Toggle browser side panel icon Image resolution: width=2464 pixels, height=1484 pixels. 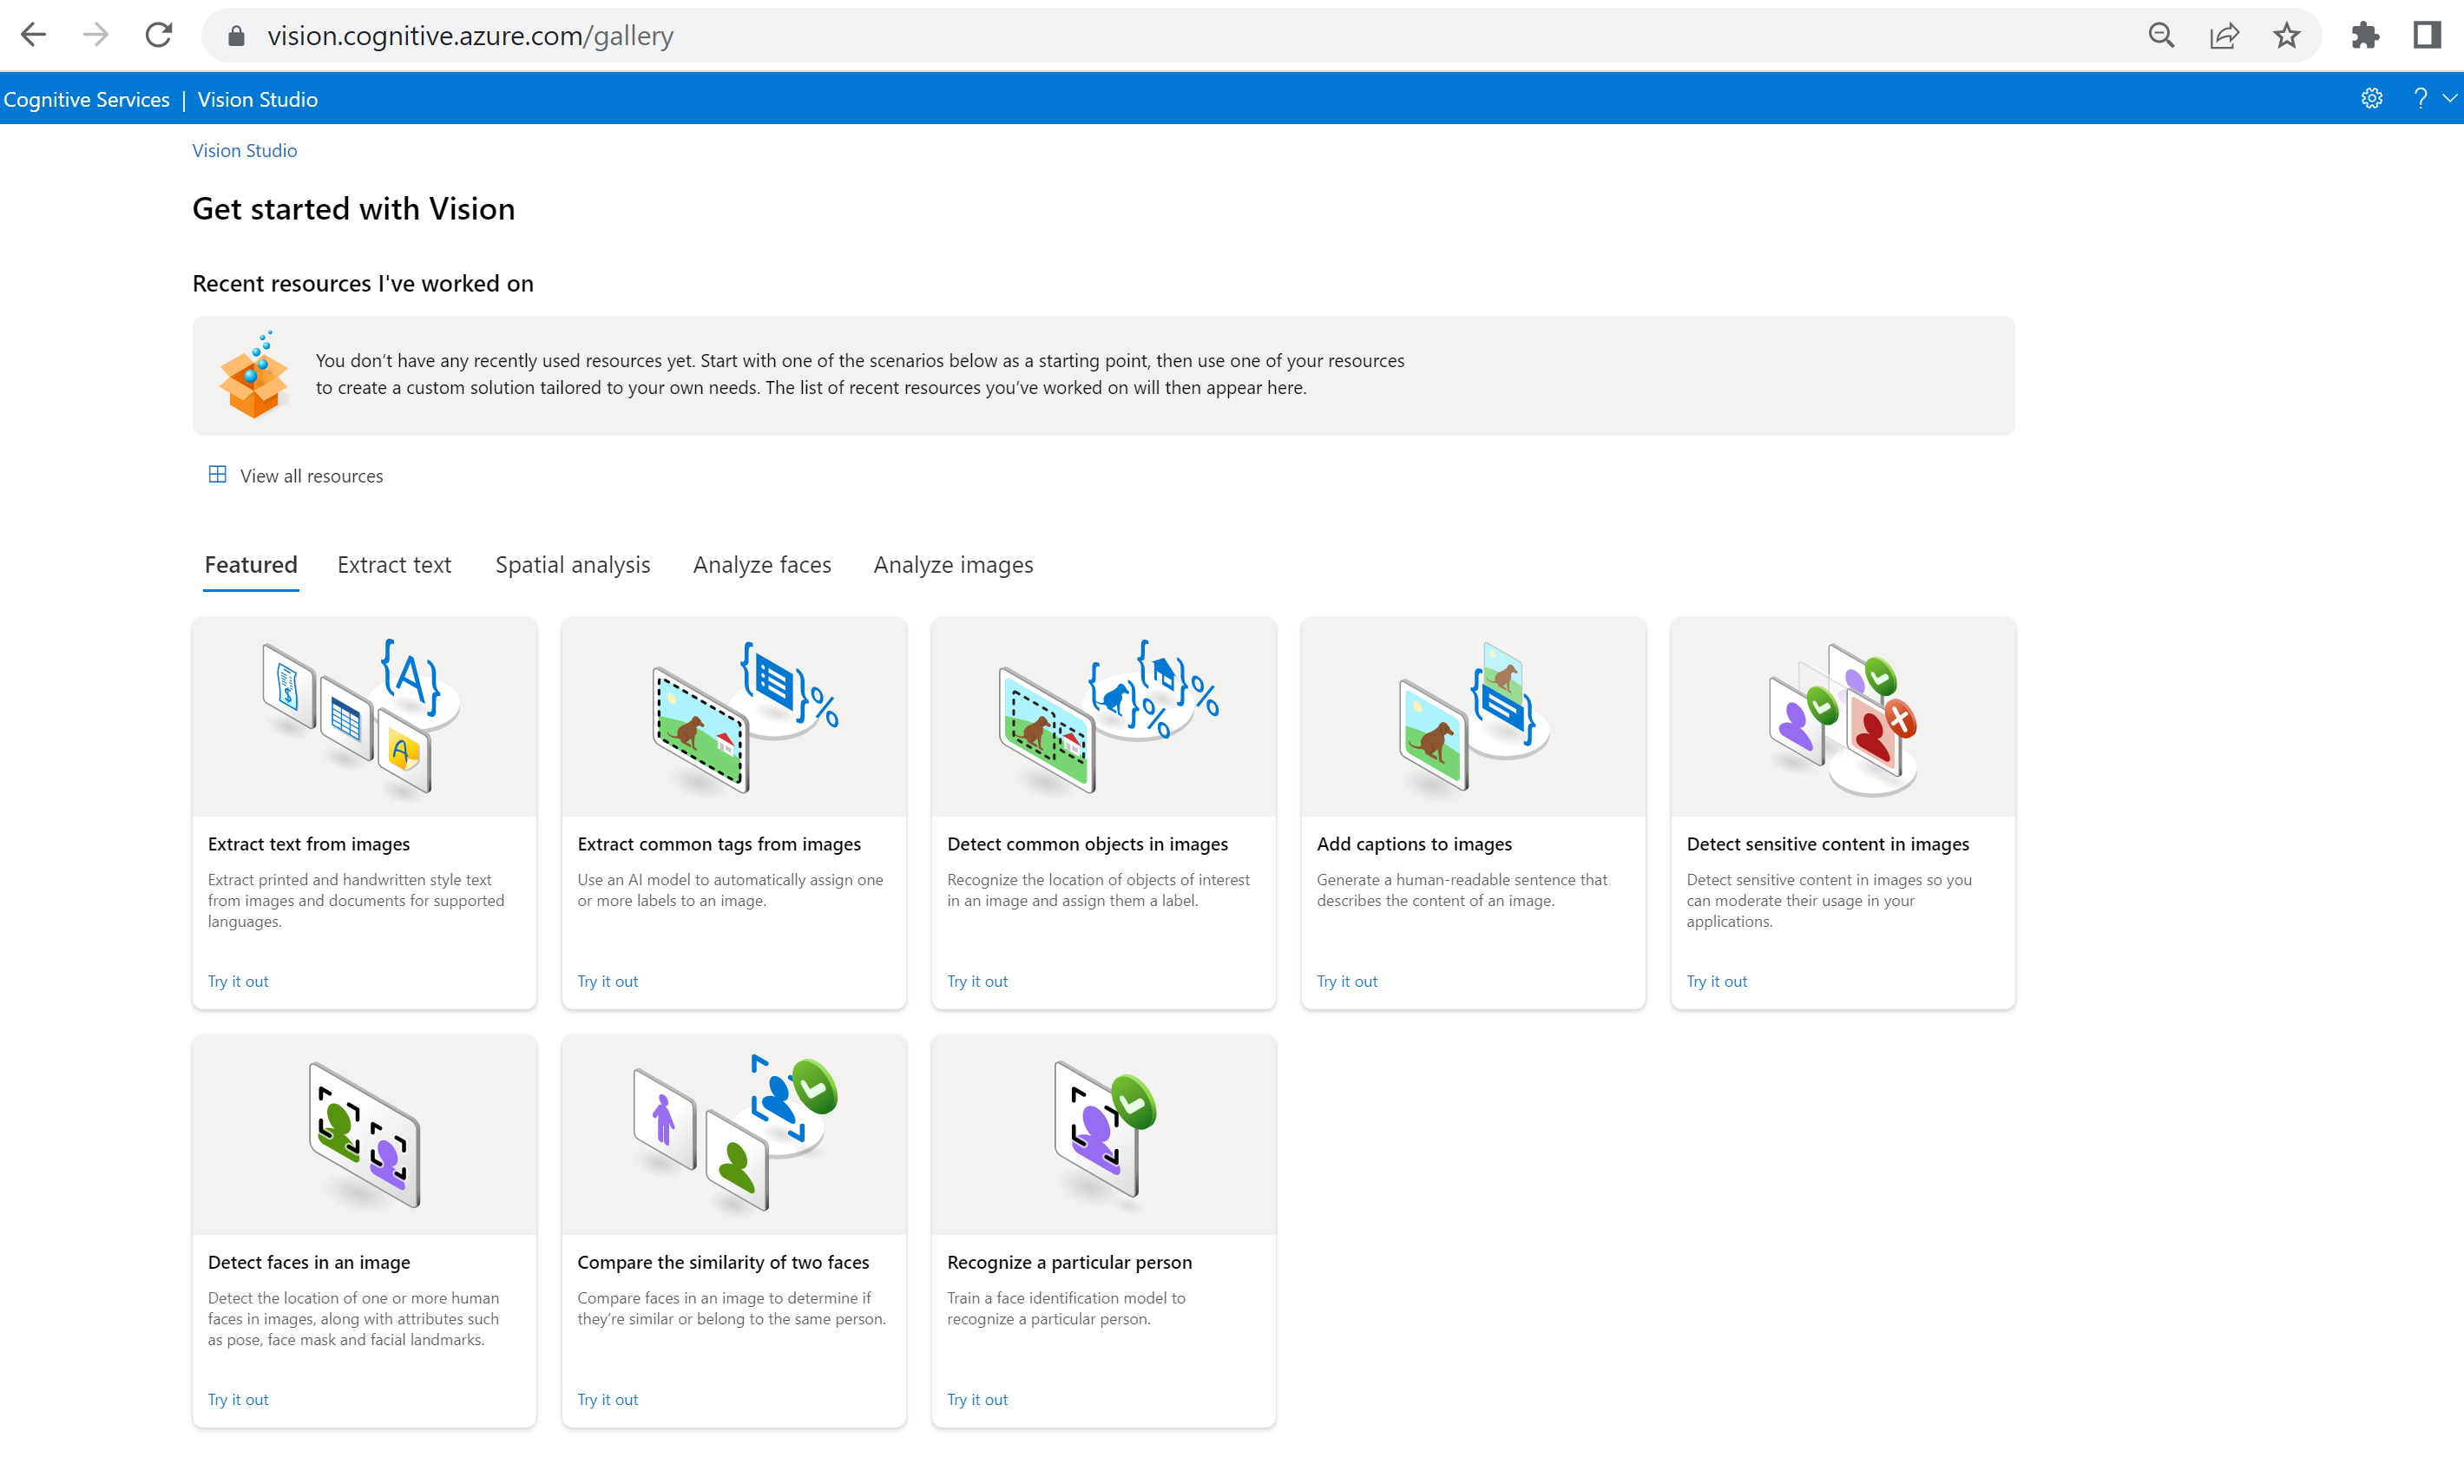point(2427,36)
